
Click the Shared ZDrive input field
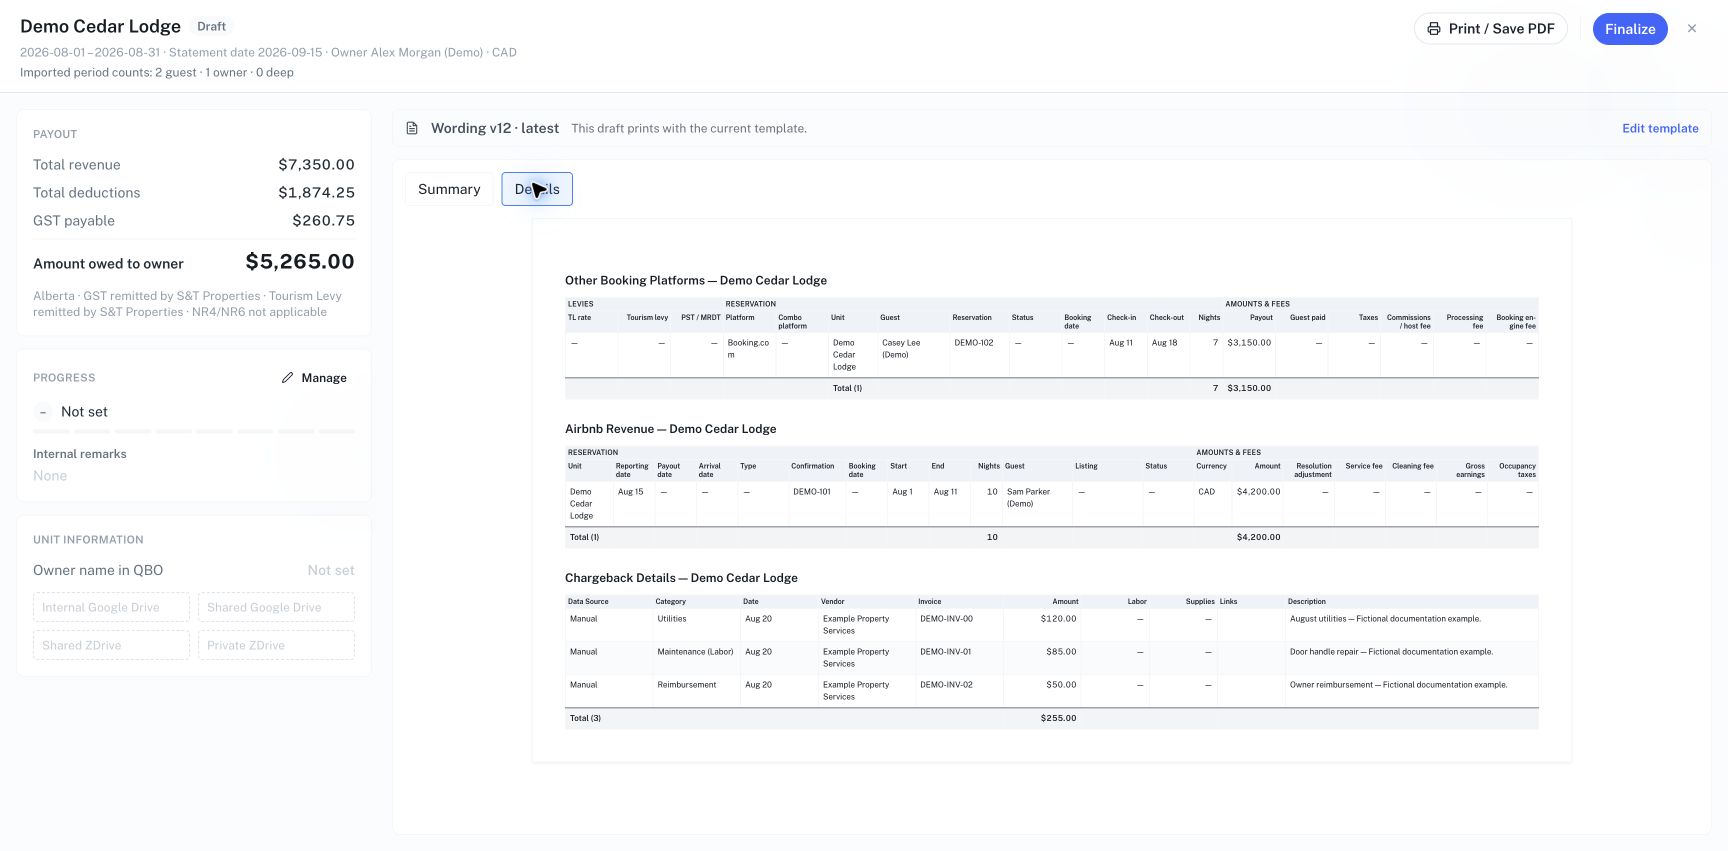(111, 645)
